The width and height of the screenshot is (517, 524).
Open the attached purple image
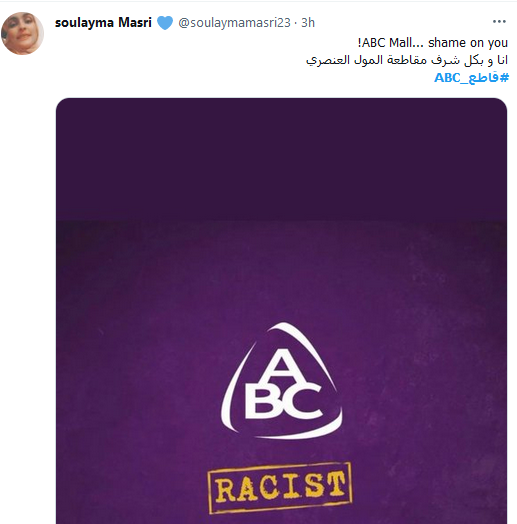coord(281,311)
